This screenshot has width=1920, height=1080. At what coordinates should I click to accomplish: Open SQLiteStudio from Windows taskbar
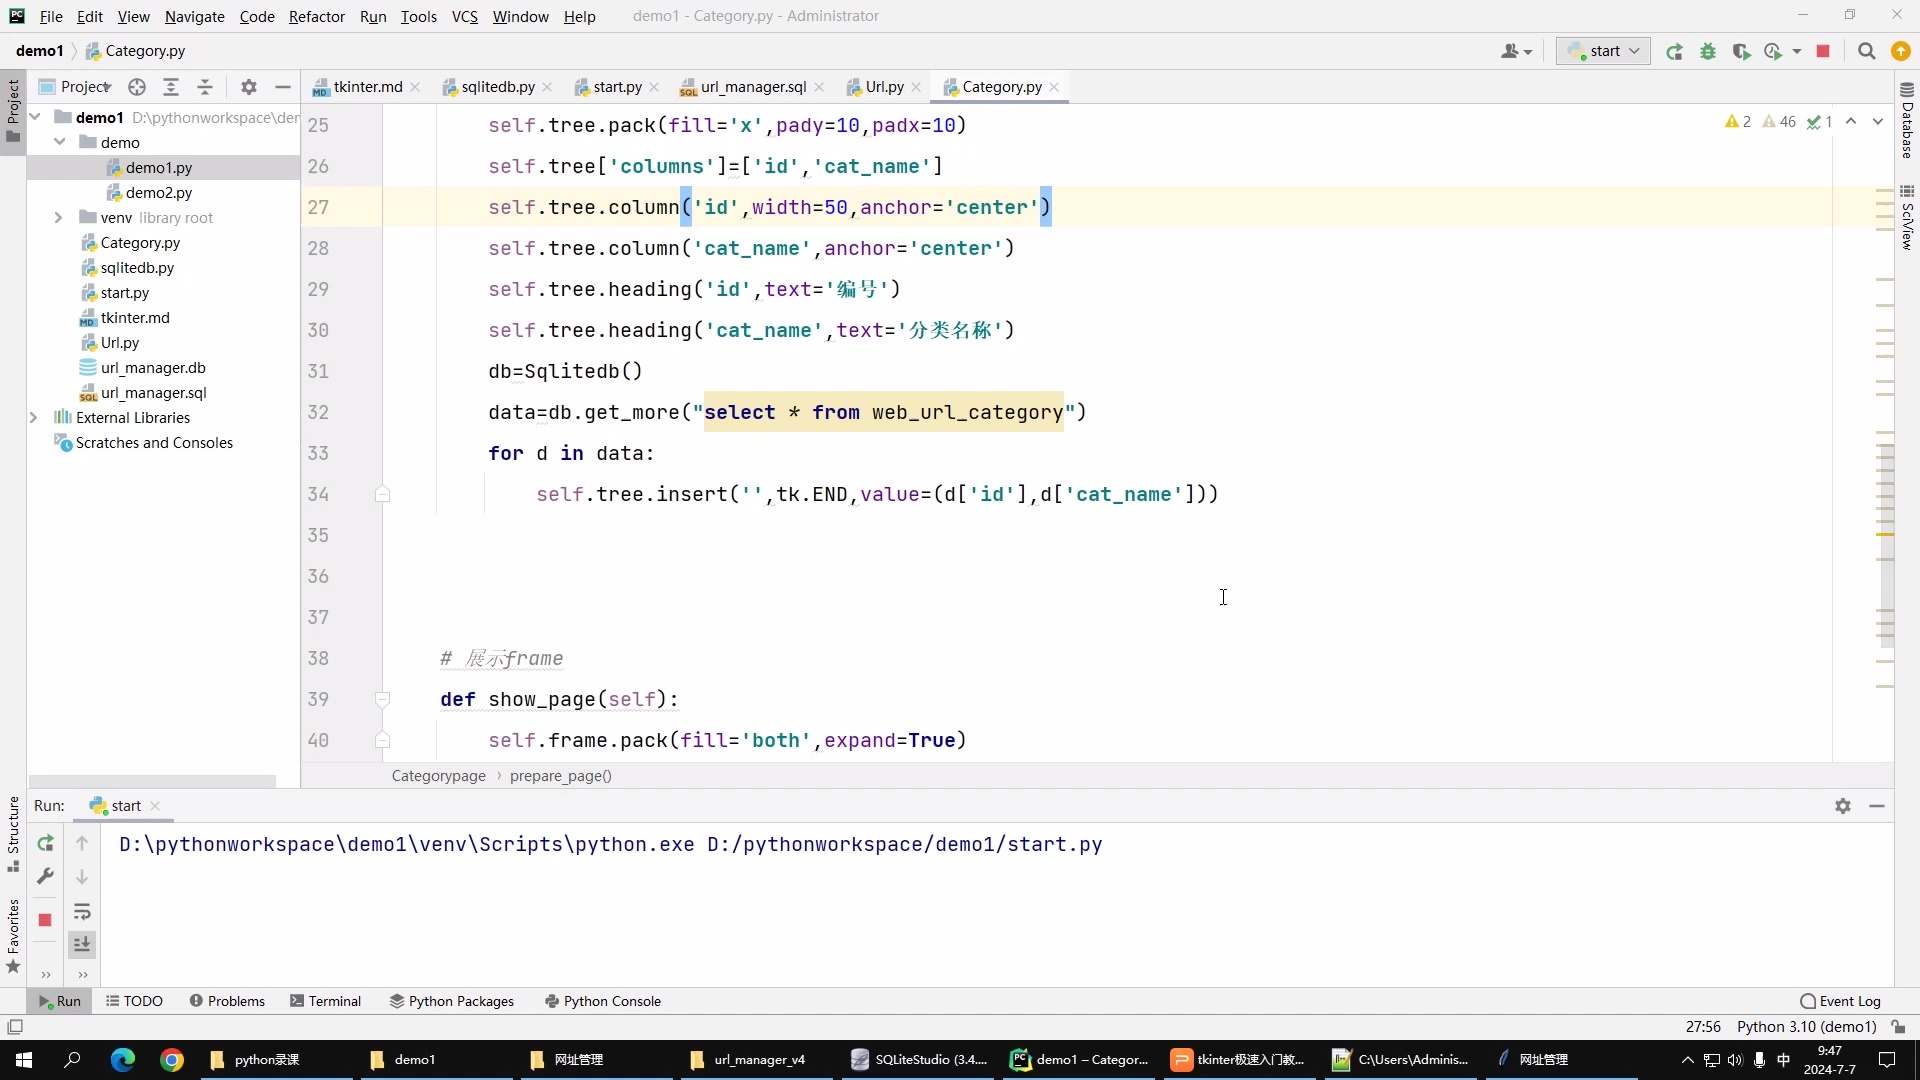[x=920, y=1059]
